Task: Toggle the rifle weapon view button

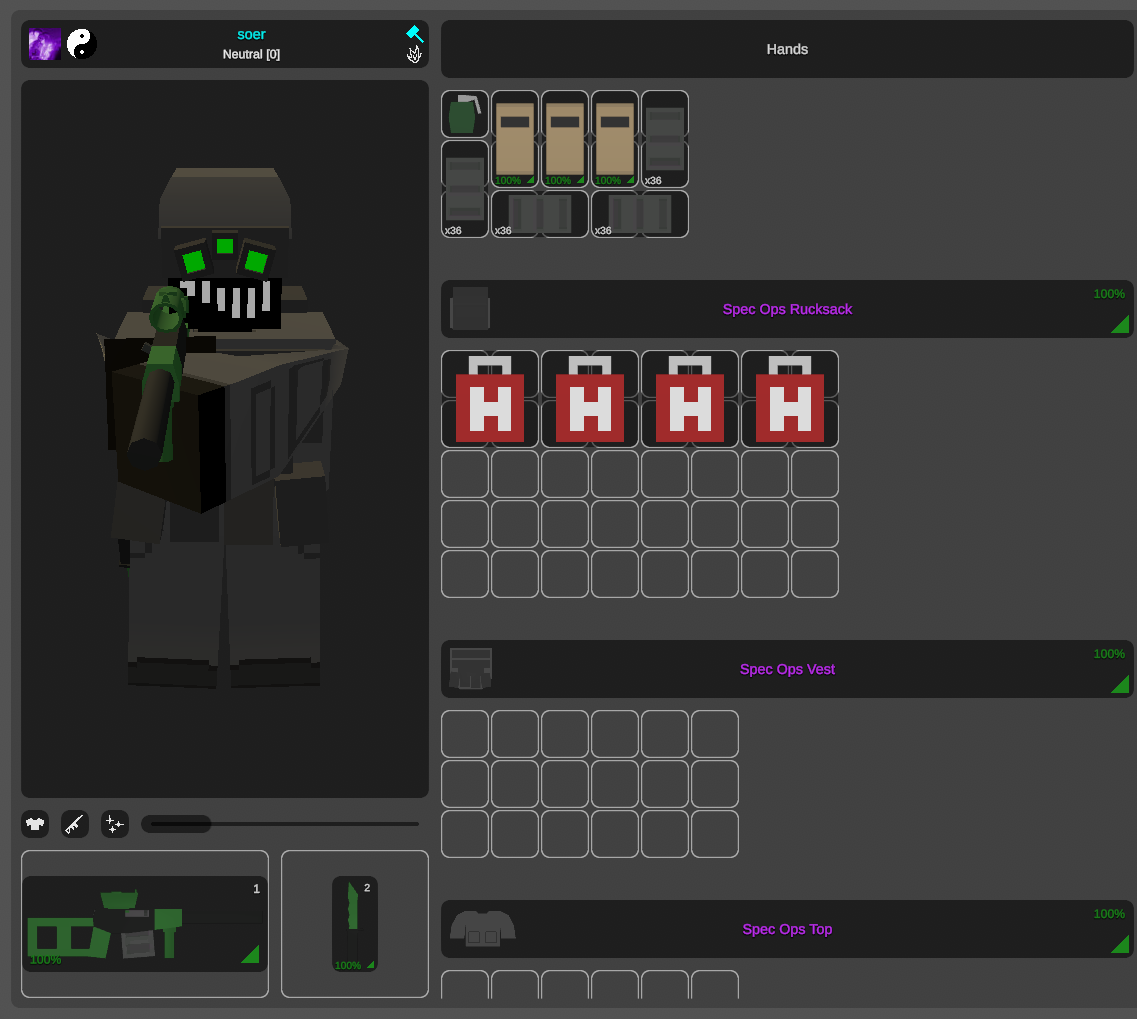Action: point(75,824)
